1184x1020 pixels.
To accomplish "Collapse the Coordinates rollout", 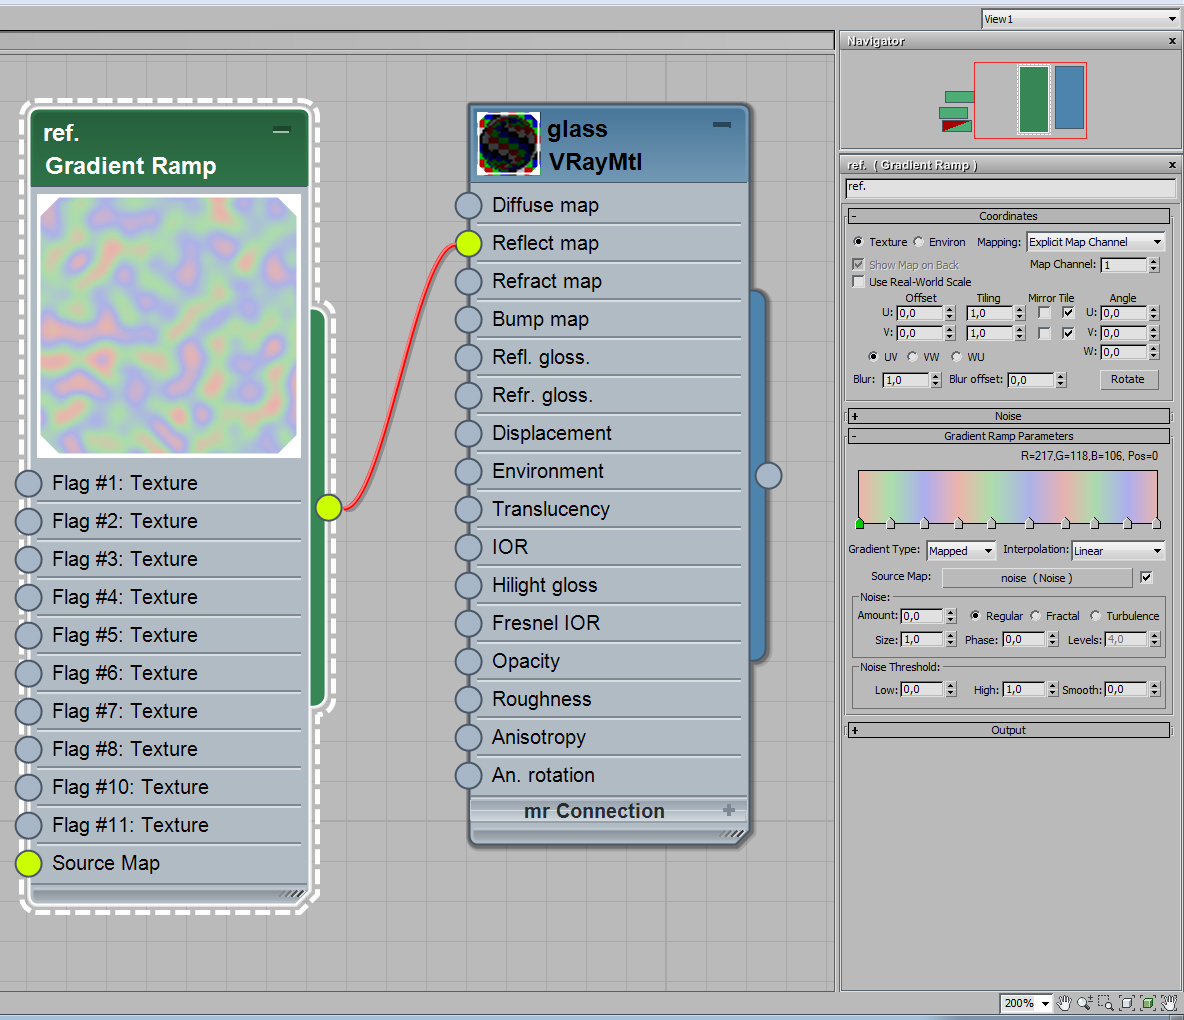I will click(1008, 216).
